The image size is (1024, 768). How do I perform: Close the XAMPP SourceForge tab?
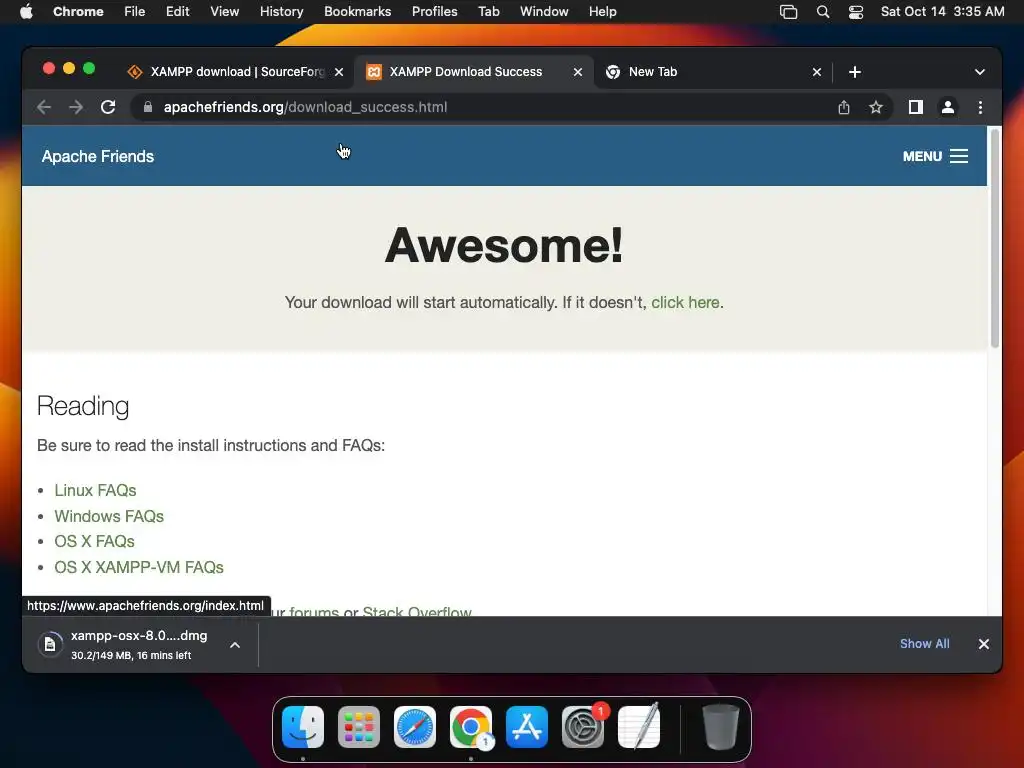point(339,72)
